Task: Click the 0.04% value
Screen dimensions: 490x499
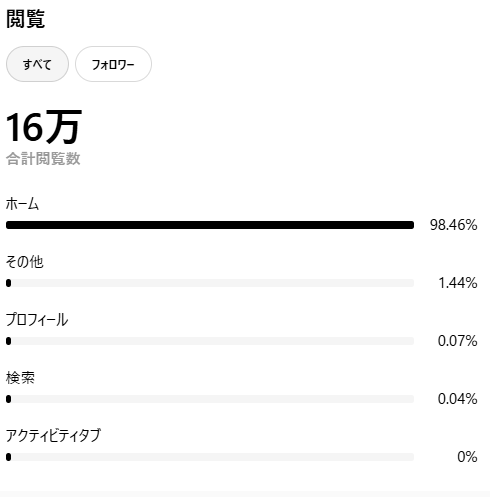Action: click(x=457, y=399)
